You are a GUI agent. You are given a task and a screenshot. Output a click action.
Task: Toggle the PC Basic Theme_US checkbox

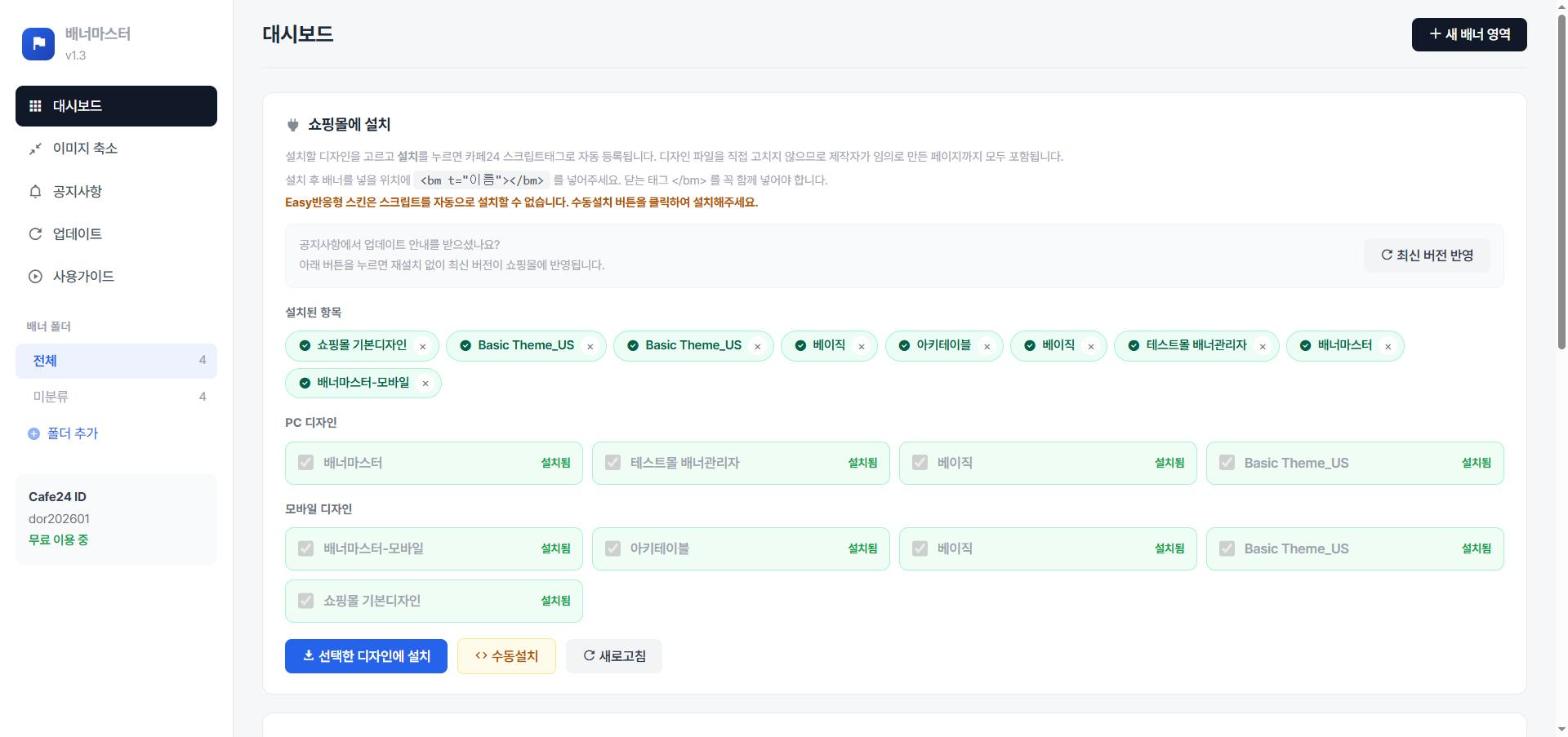1227,462
